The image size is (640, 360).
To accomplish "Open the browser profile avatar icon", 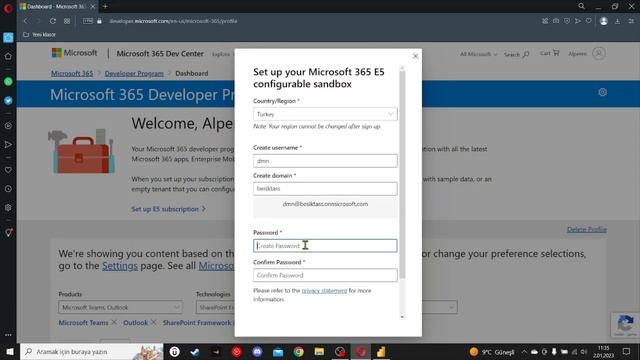I will click(x=604, y=21).
